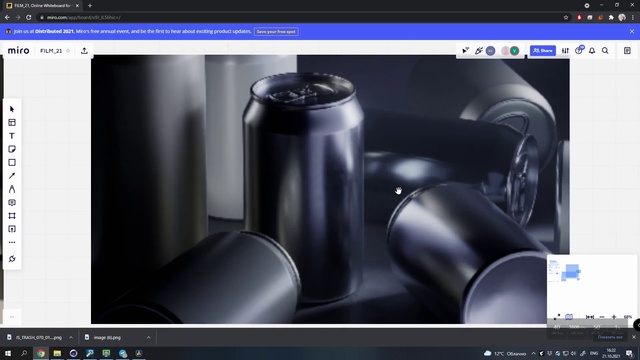Open board search magnifier
This screenshot has width=640, height=360.
pos(605,51)
